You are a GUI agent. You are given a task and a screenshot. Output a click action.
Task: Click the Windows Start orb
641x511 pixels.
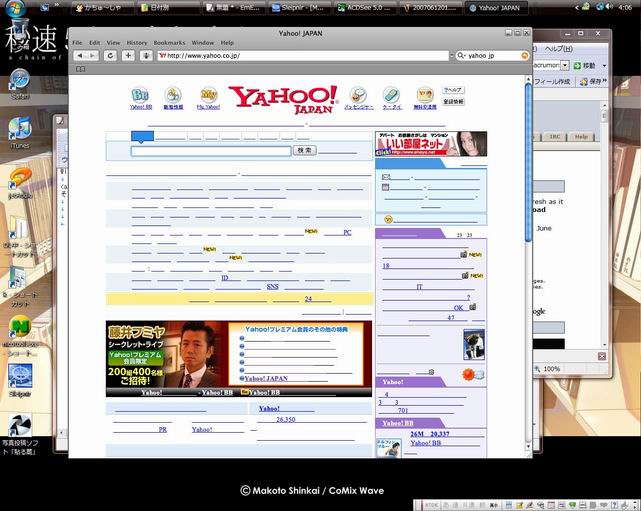[x=16, y=7]
